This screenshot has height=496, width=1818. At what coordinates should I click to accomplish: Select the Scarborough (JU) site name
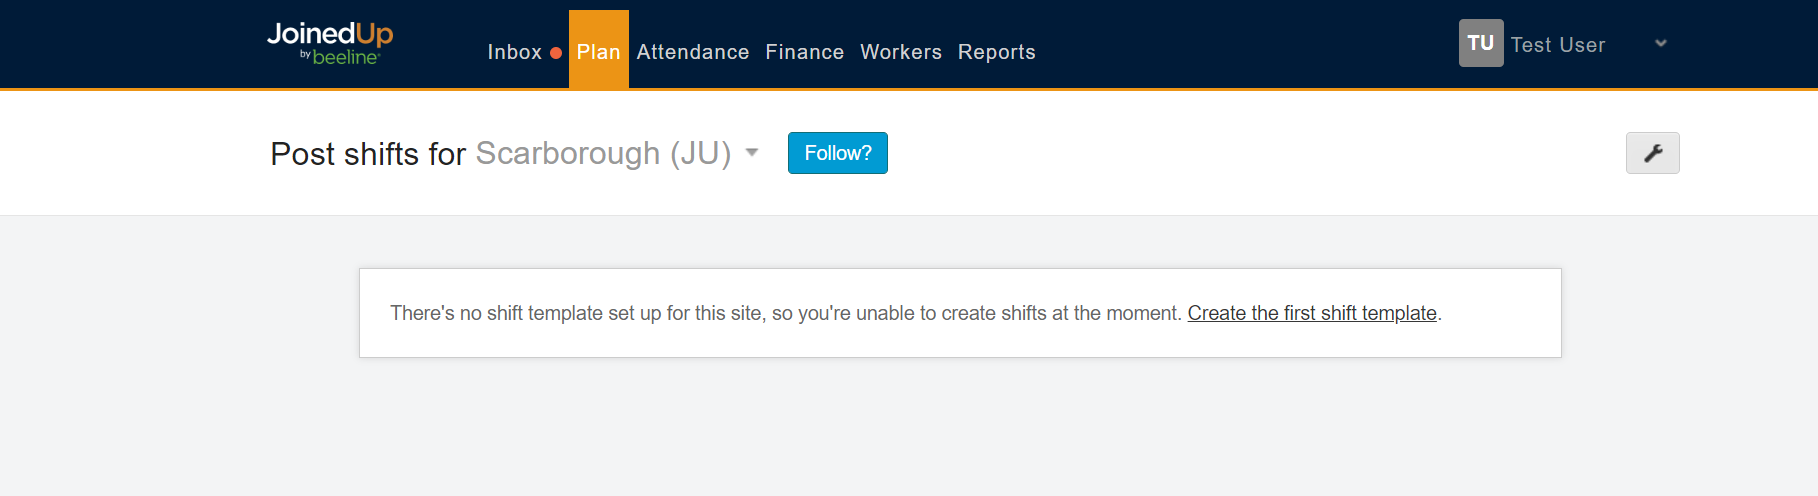[603, 153]
